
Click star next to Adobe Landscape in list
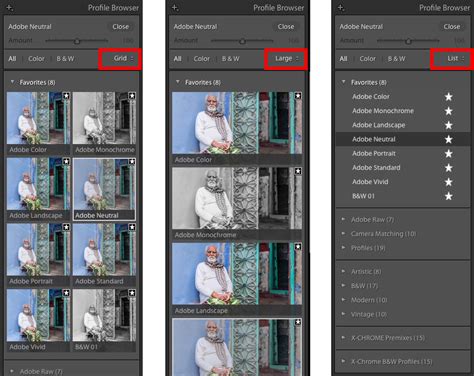(449, 125)
